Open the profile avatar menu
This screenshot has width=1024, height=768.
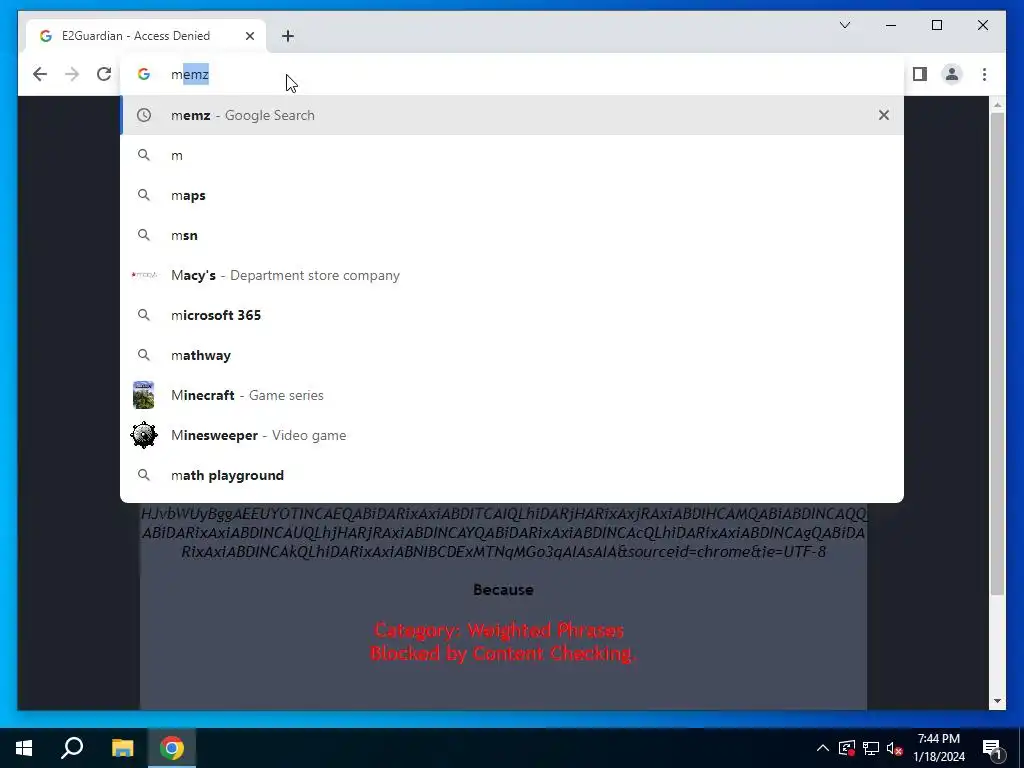pyautogui.click(x=952, y=74)
